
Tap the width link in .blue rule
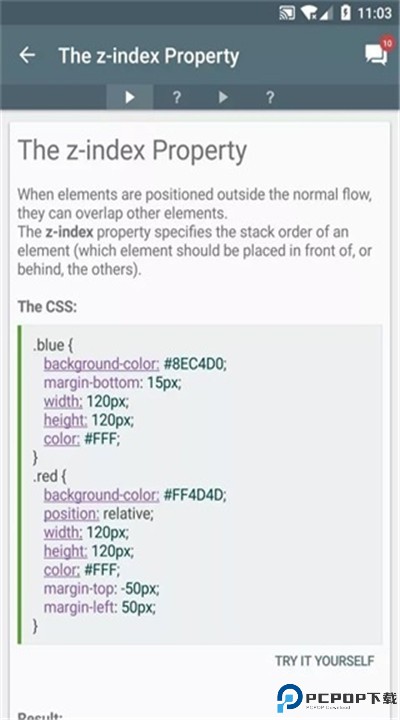click(x=63, y=402)
